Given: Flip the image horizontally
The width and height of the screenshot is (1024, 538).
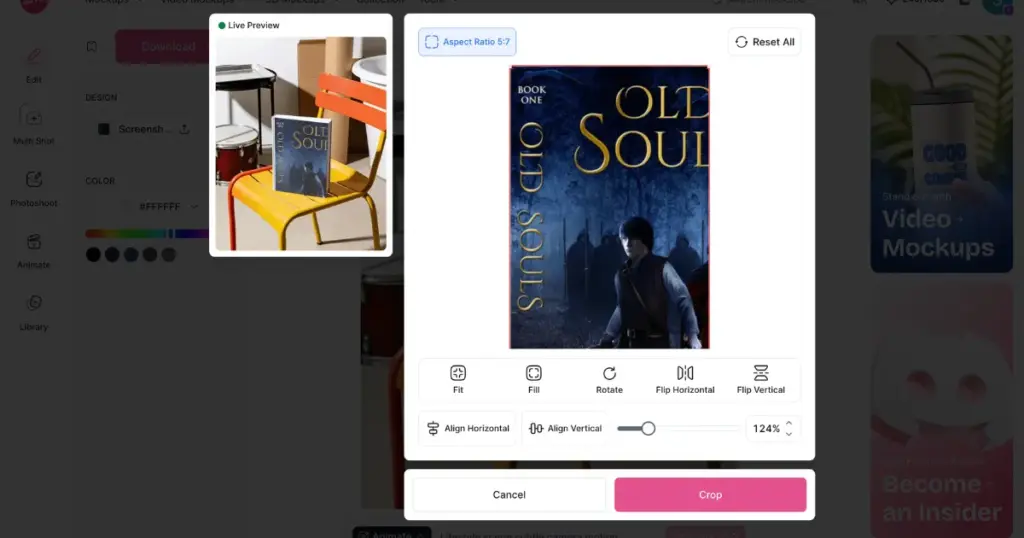Looking at the screenshot, I should pos(685,379).
